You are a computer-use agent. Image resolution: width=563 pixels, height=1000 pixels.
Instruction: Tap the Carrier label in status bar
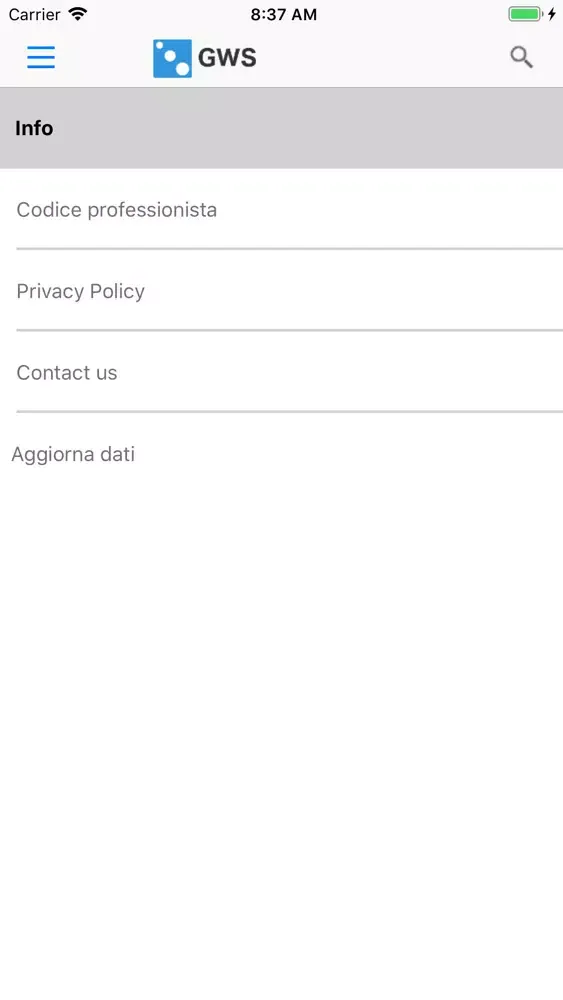pos(34,14)
